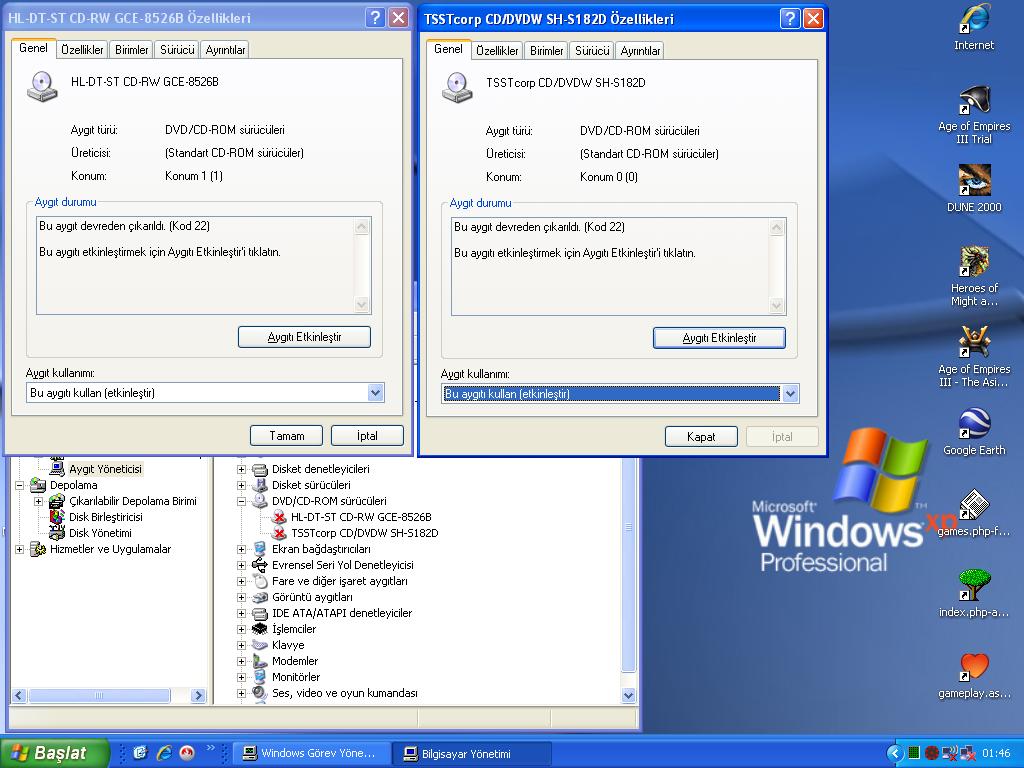Expand the Klavye node
1024x768 pixels.
point(241,645)
